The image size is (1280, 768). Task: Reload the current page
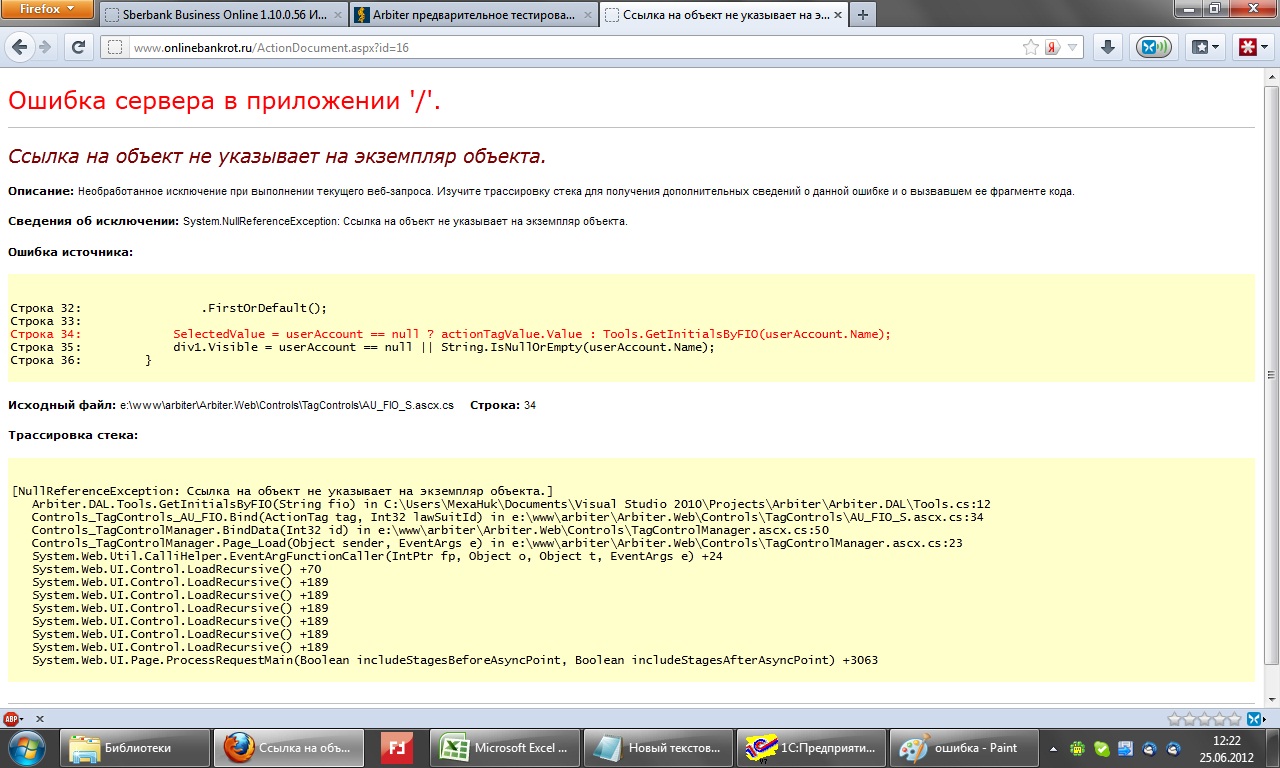point(79,47)
